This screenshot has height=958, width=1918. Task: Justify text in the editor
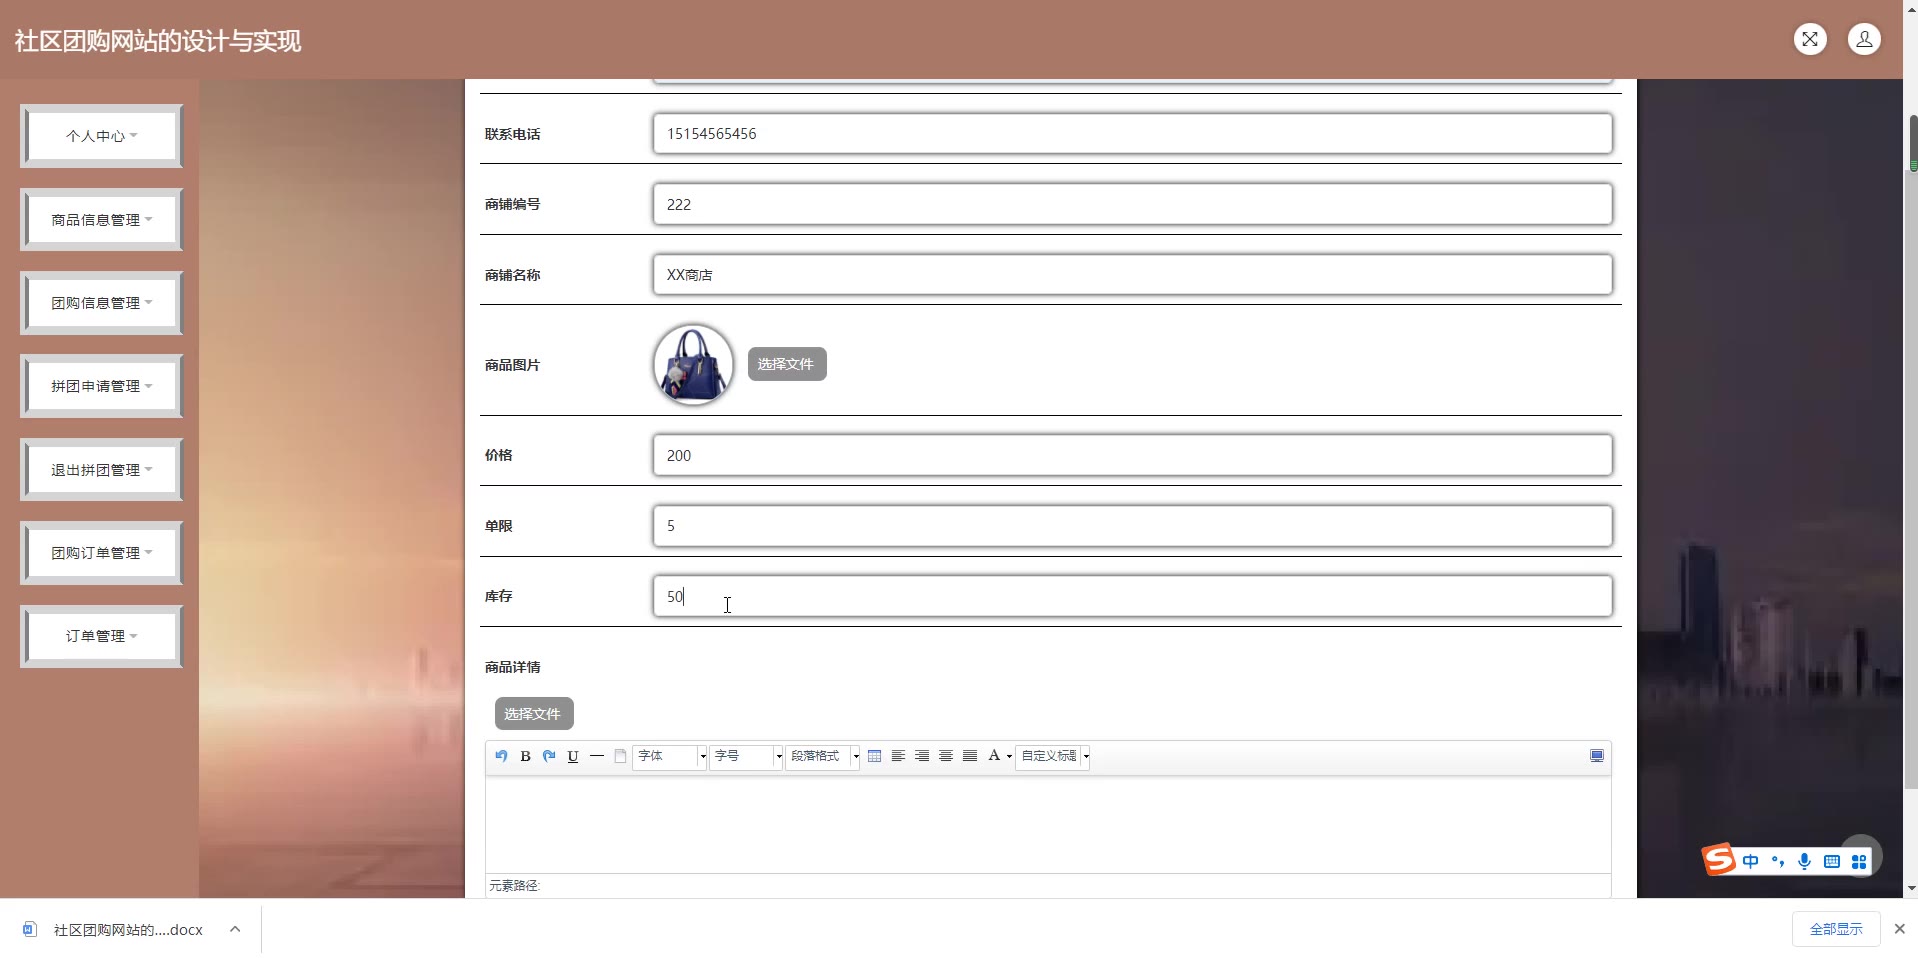click(x=970, y=756)
